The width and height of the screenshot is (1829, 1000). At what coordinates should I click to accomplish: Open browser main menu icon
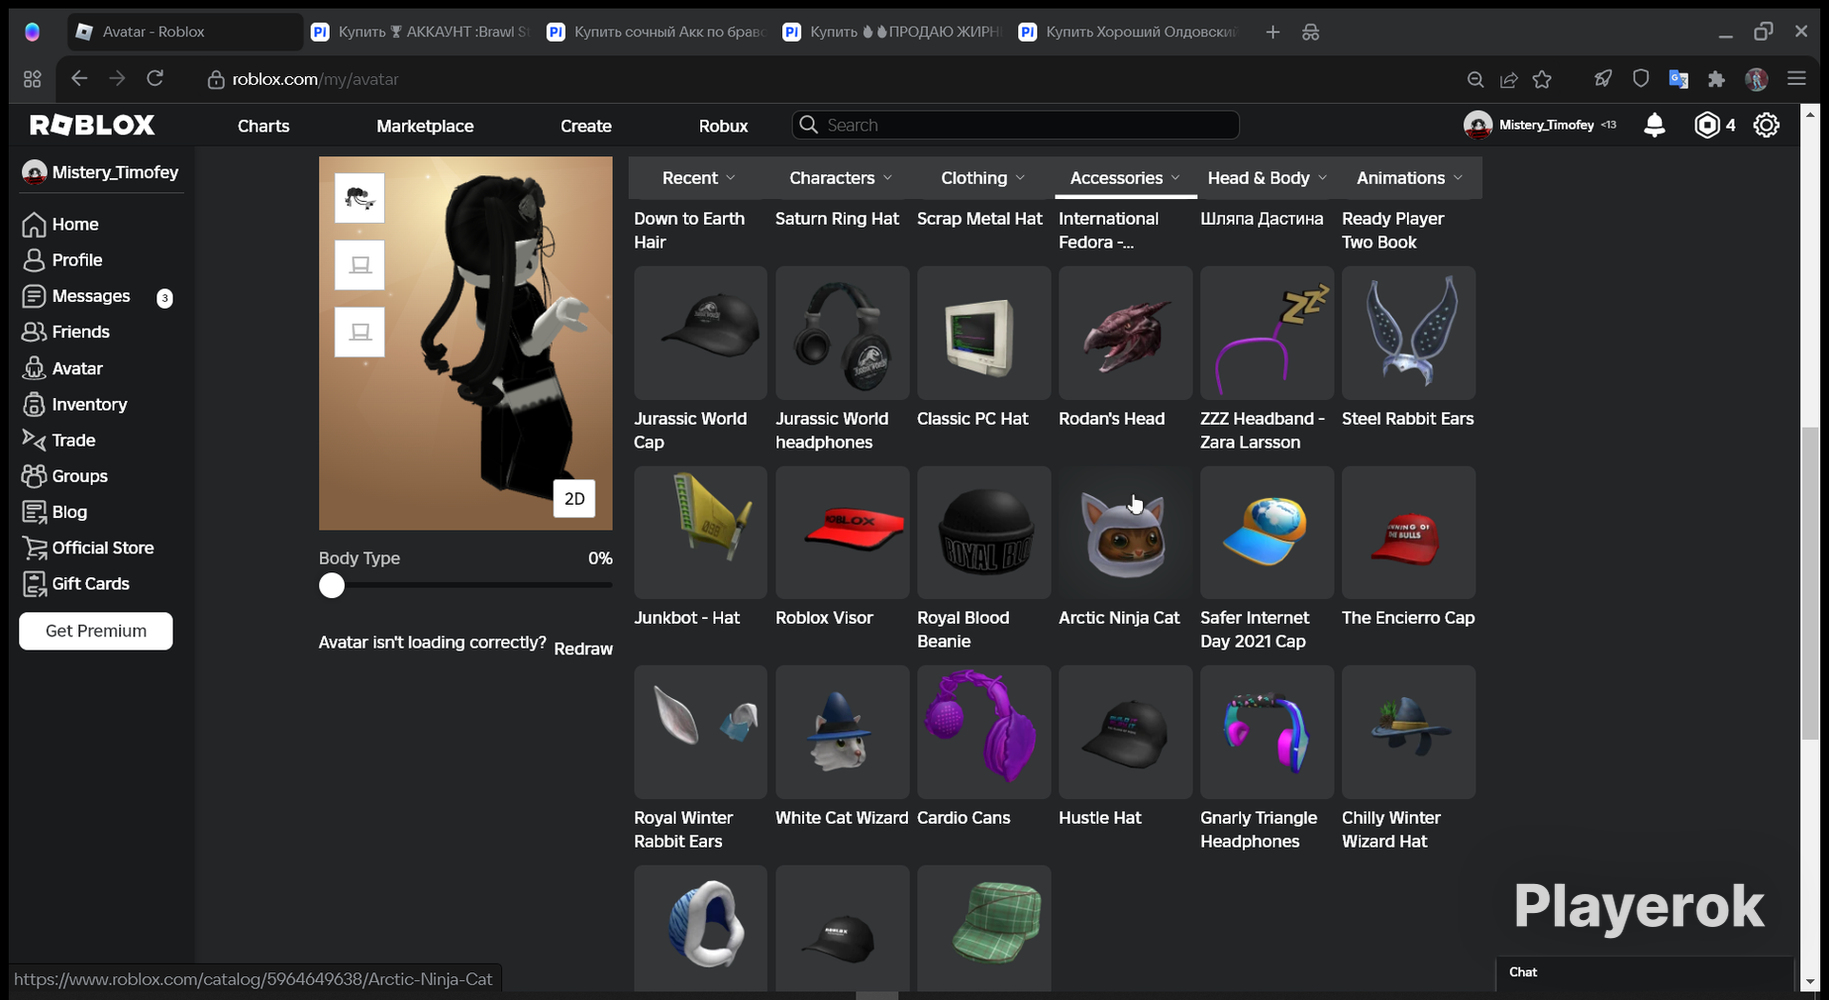click(x=1797, y=79)
